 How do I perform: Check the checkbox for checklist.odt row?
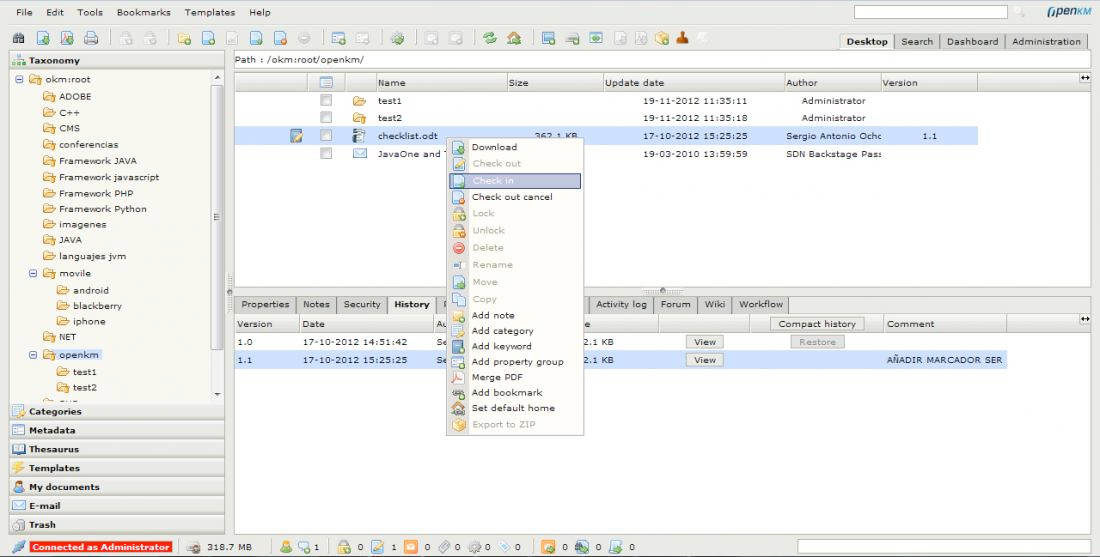pyautogui.click(x=326, y=136)
